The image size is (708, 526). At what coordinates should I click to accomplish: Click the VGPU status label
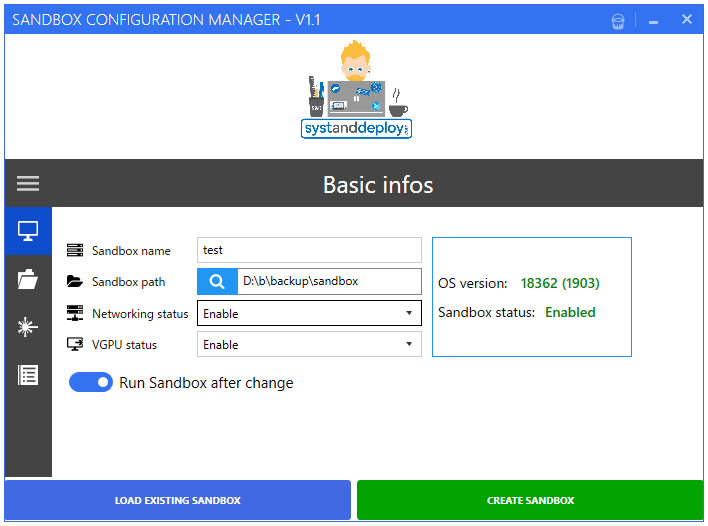124,345
